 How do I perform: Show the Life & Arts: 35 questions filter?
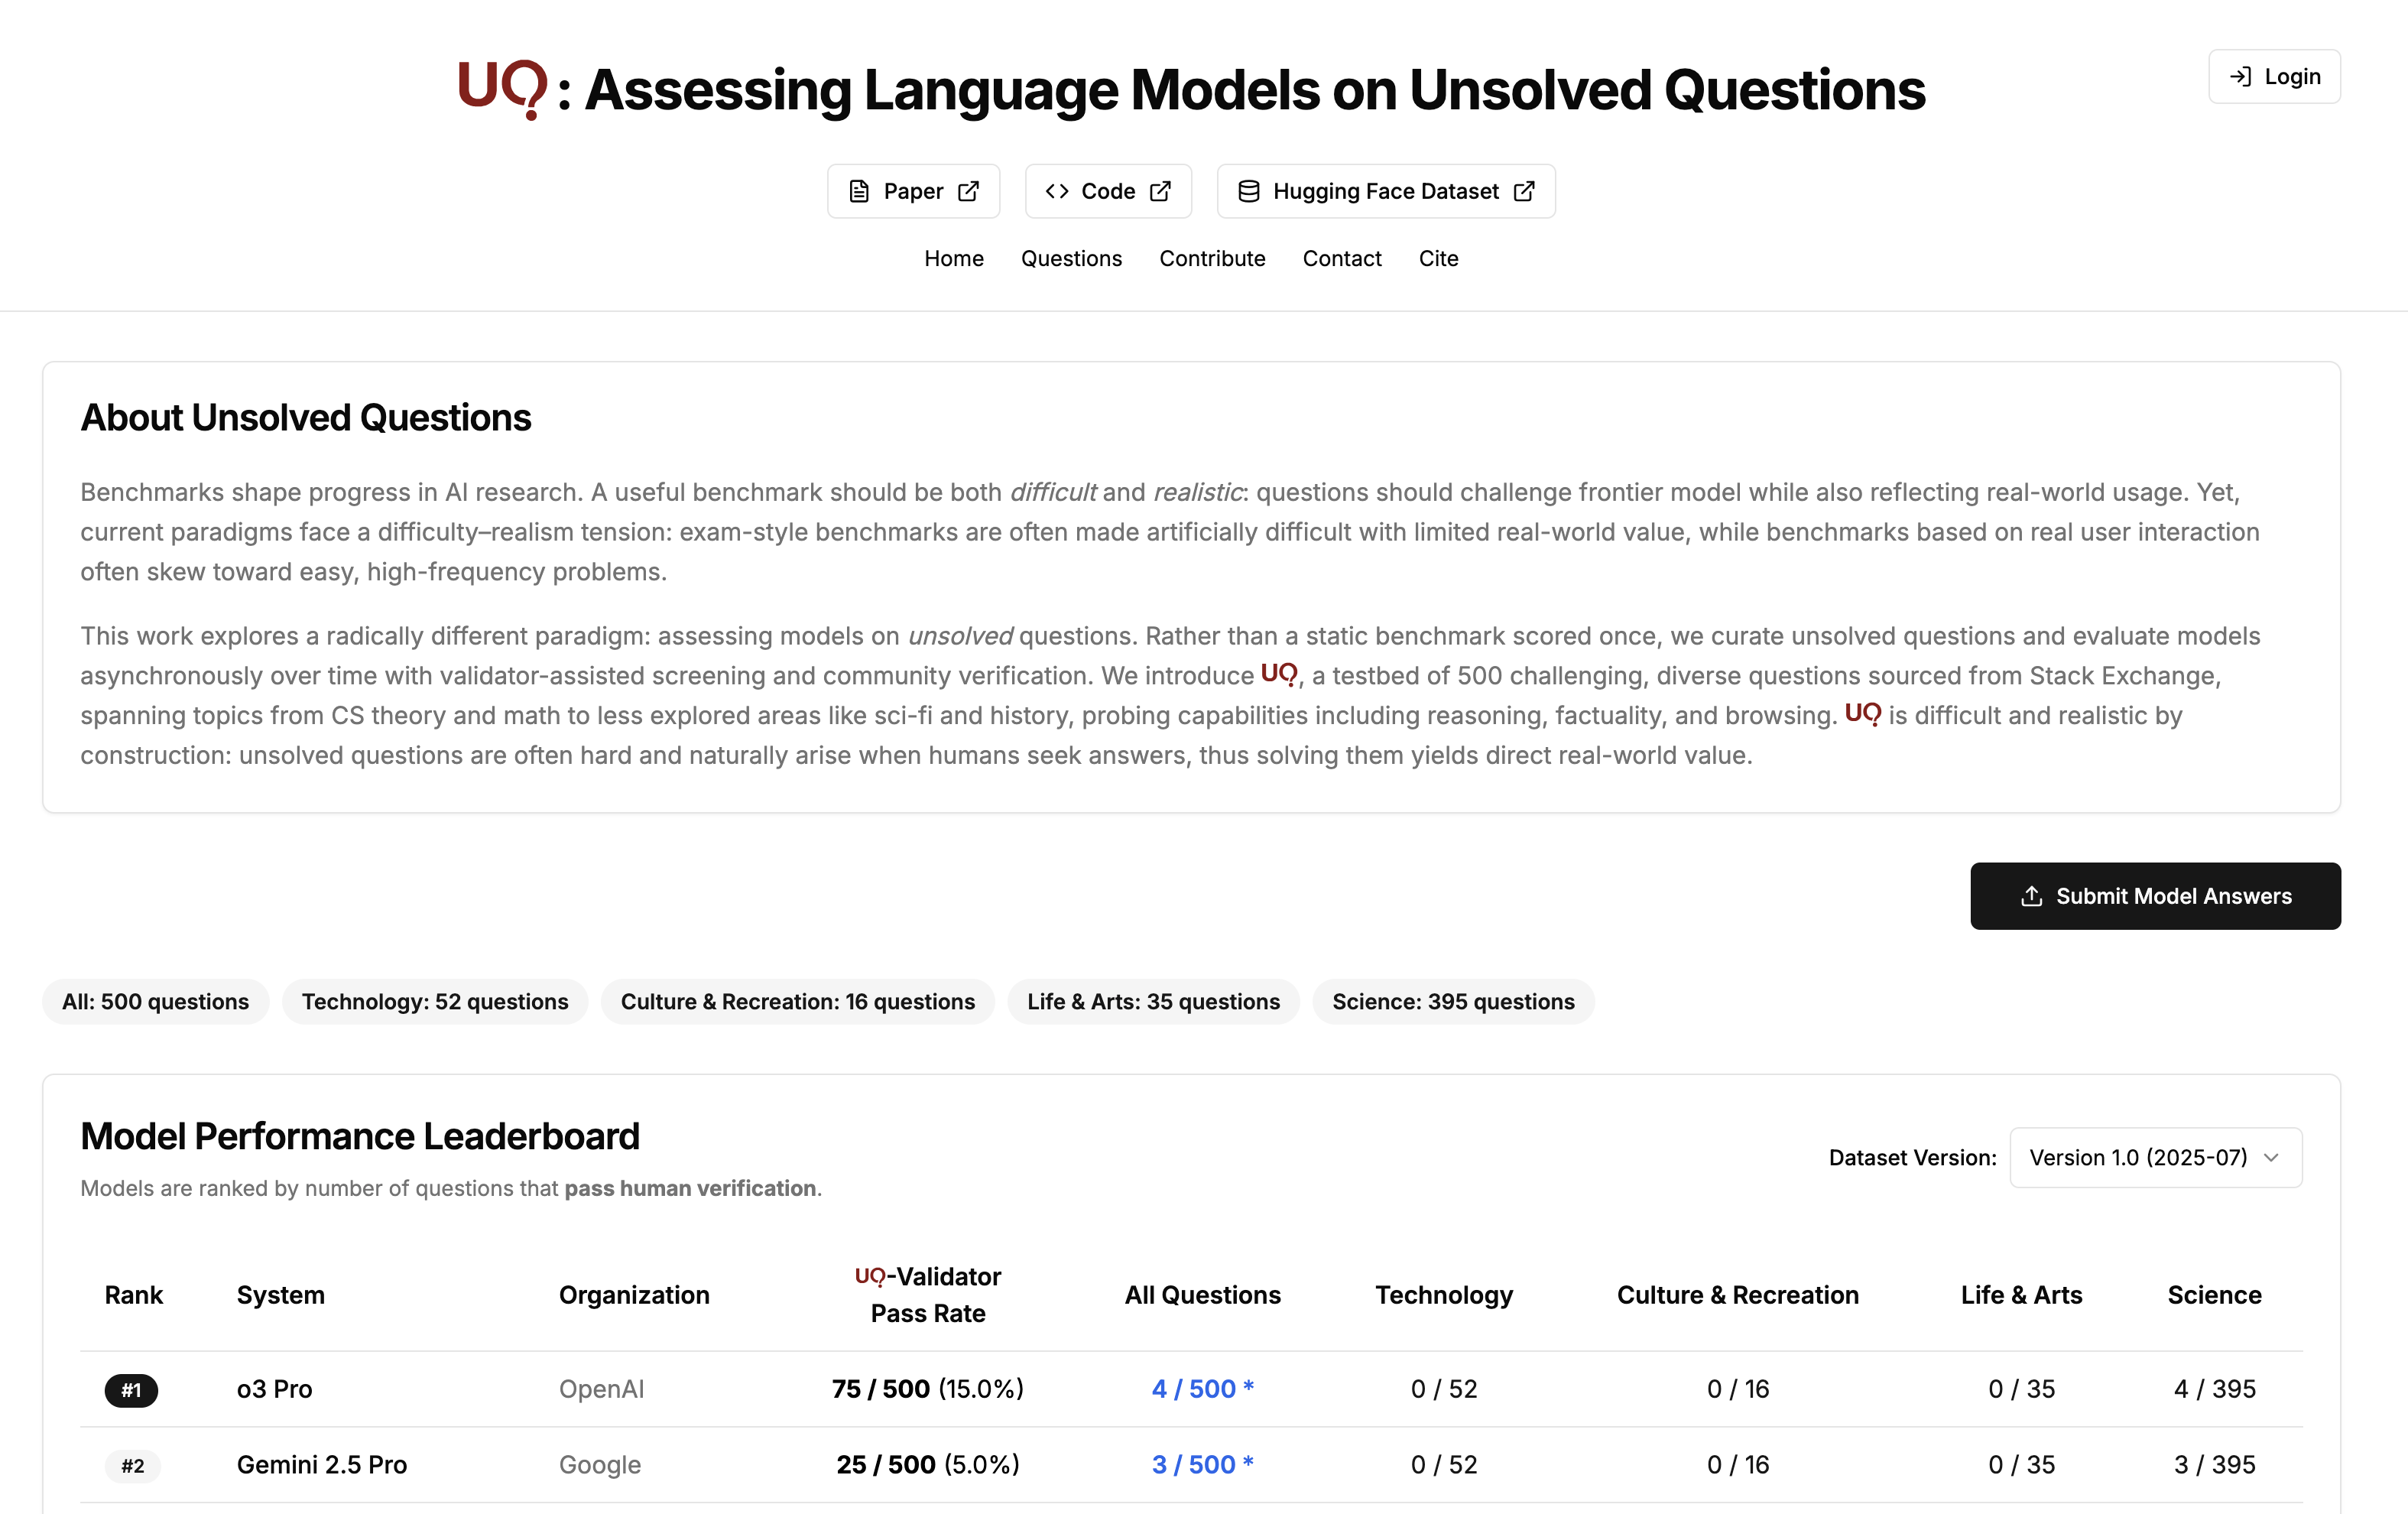coord(1153,1002)
